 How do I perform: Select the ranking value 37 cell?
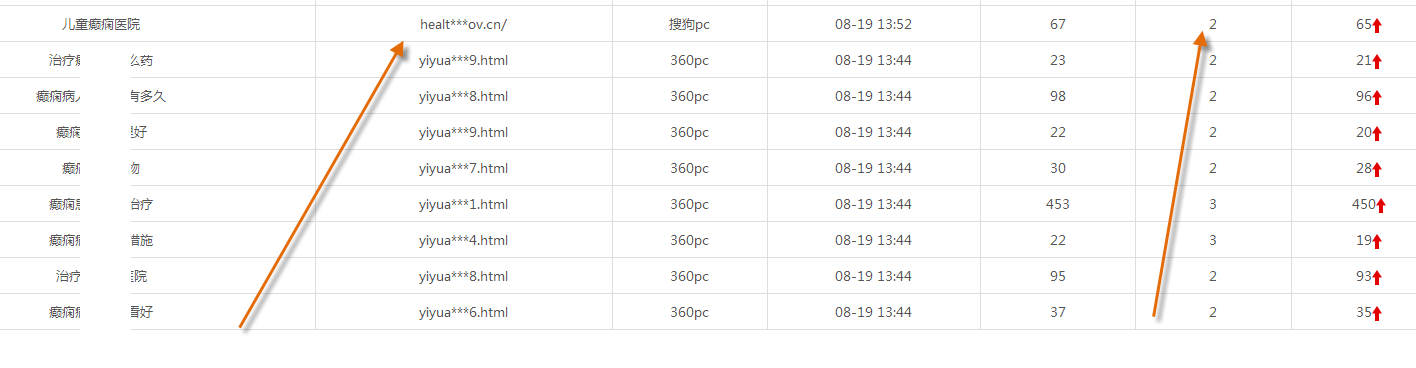[x=1058, y=312]
